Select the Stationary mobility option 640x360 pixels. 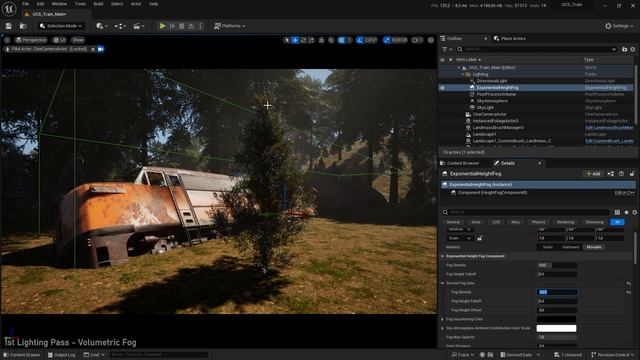pos(571,247)
